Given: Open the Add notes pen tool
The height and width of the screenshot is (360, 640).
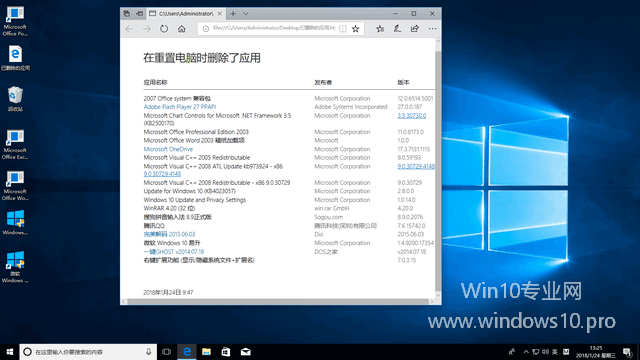Looking at the screenshot, I should (397, 29).
